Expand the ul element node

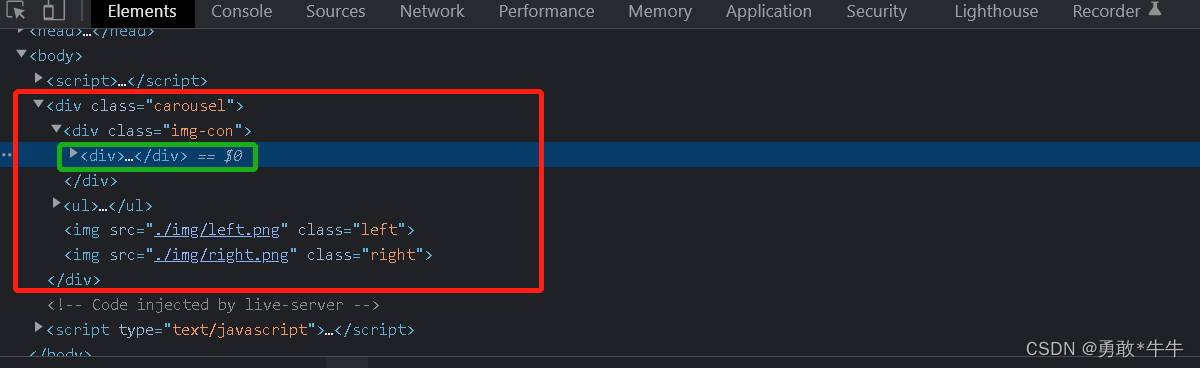click(x=57, y=204)
